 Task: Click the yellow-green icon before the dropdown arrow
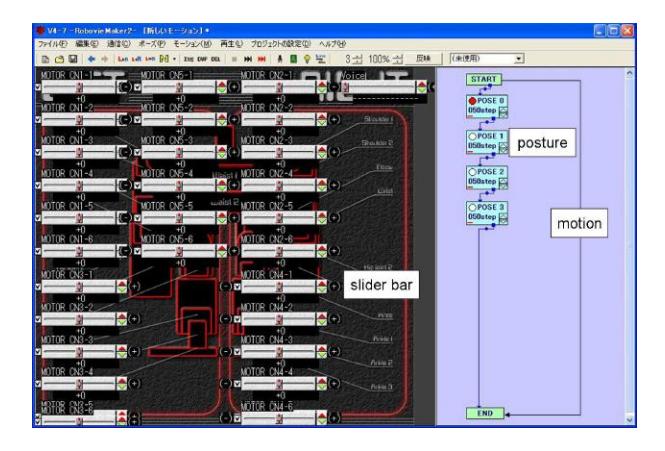[164, 59]
